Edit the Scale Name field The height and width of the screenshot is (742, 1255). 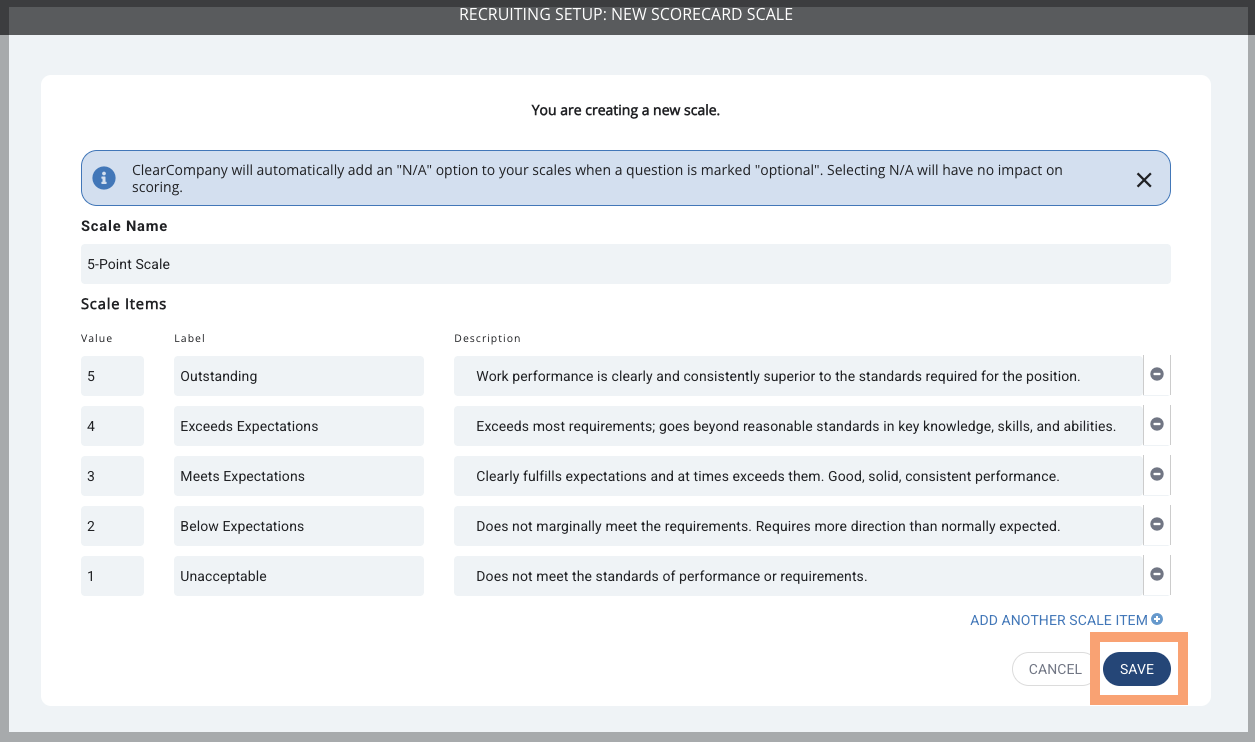(x=626, y=264)
